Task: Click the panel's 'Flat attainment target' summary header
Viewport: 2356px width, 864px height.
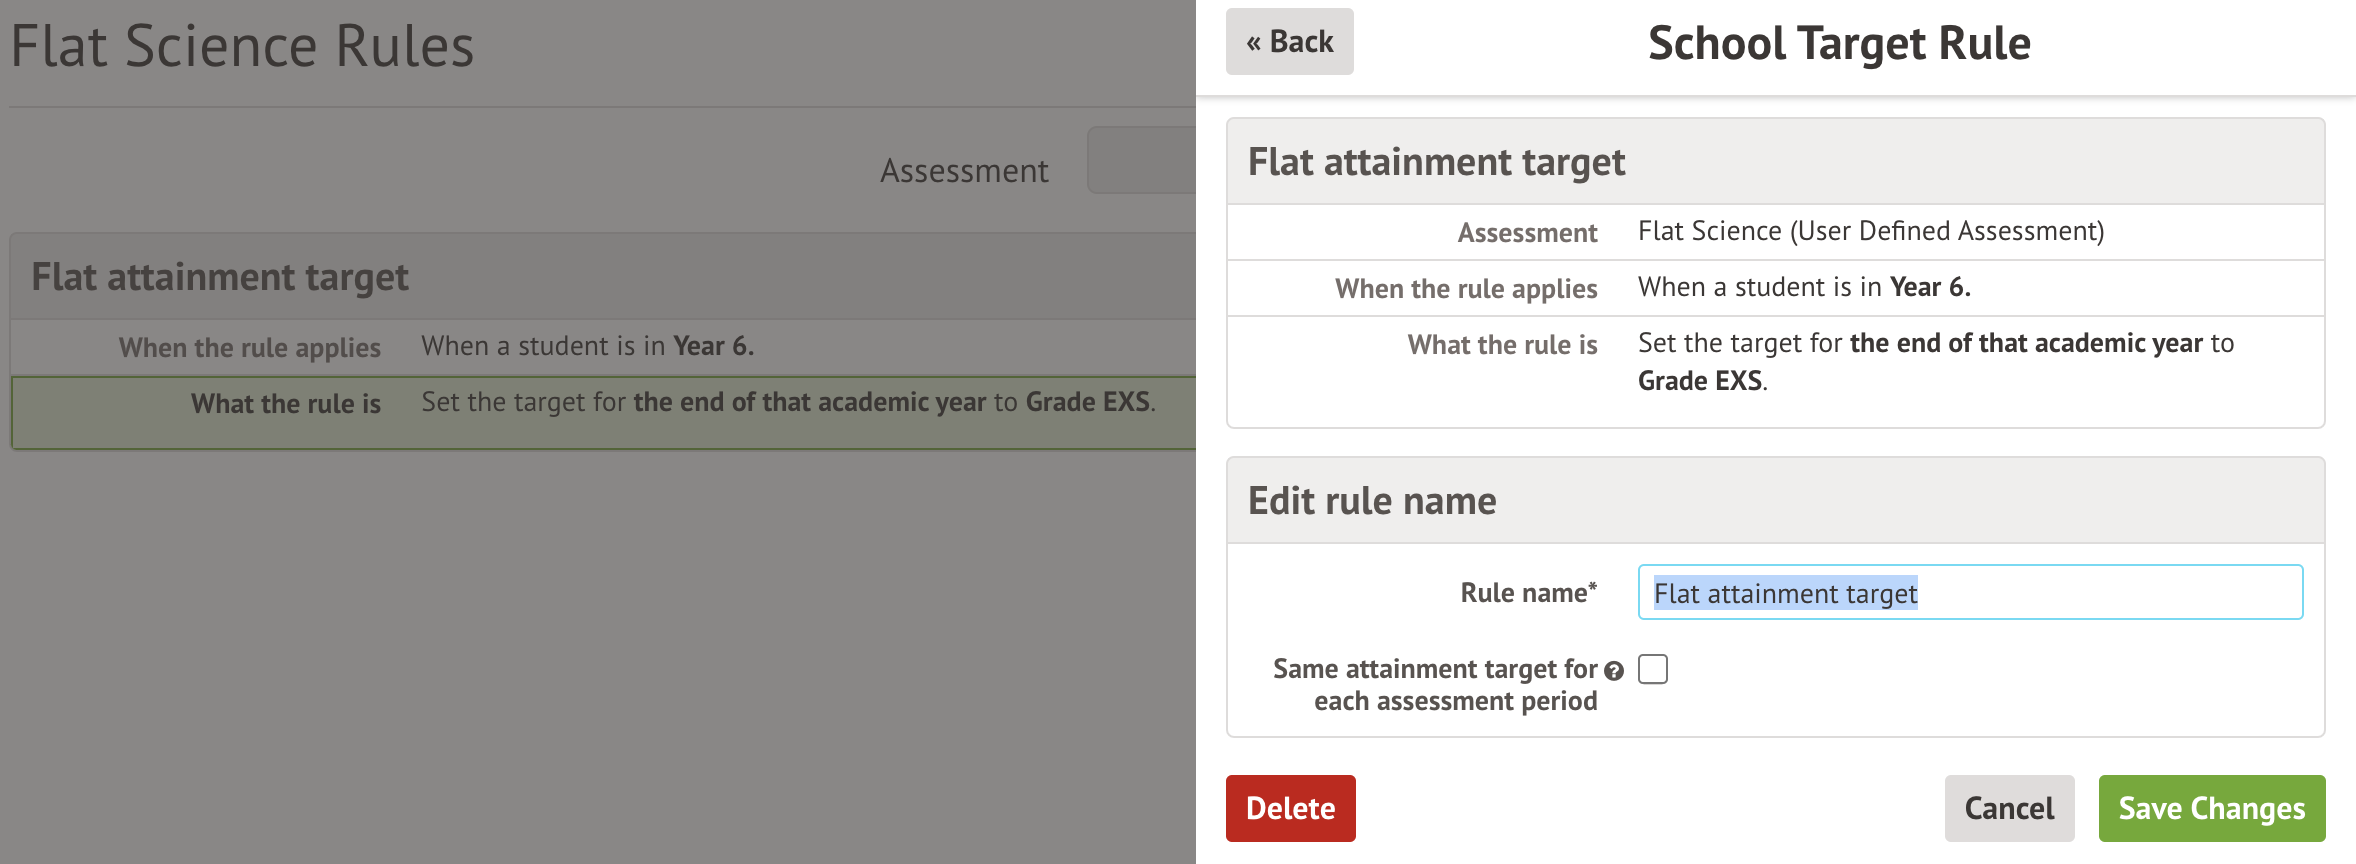Action: pos(1436,162)
